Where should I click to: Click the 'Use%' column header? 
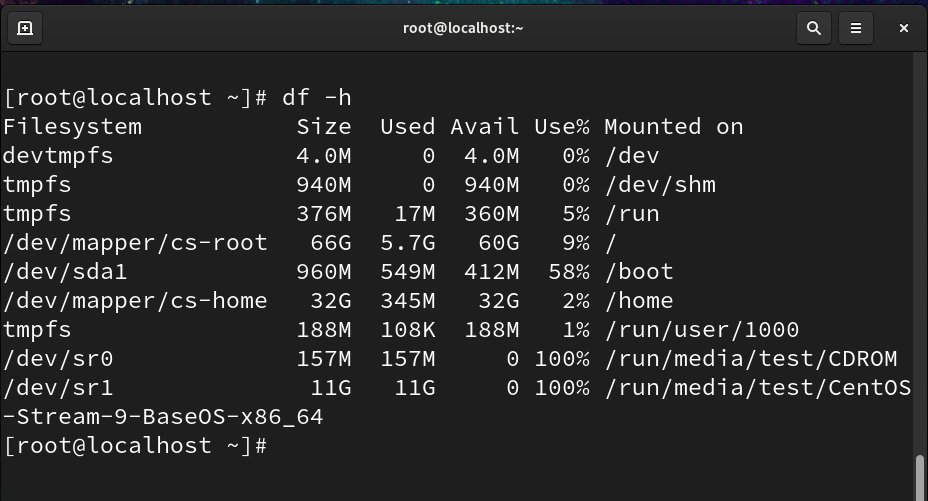[x=561, y=127]
